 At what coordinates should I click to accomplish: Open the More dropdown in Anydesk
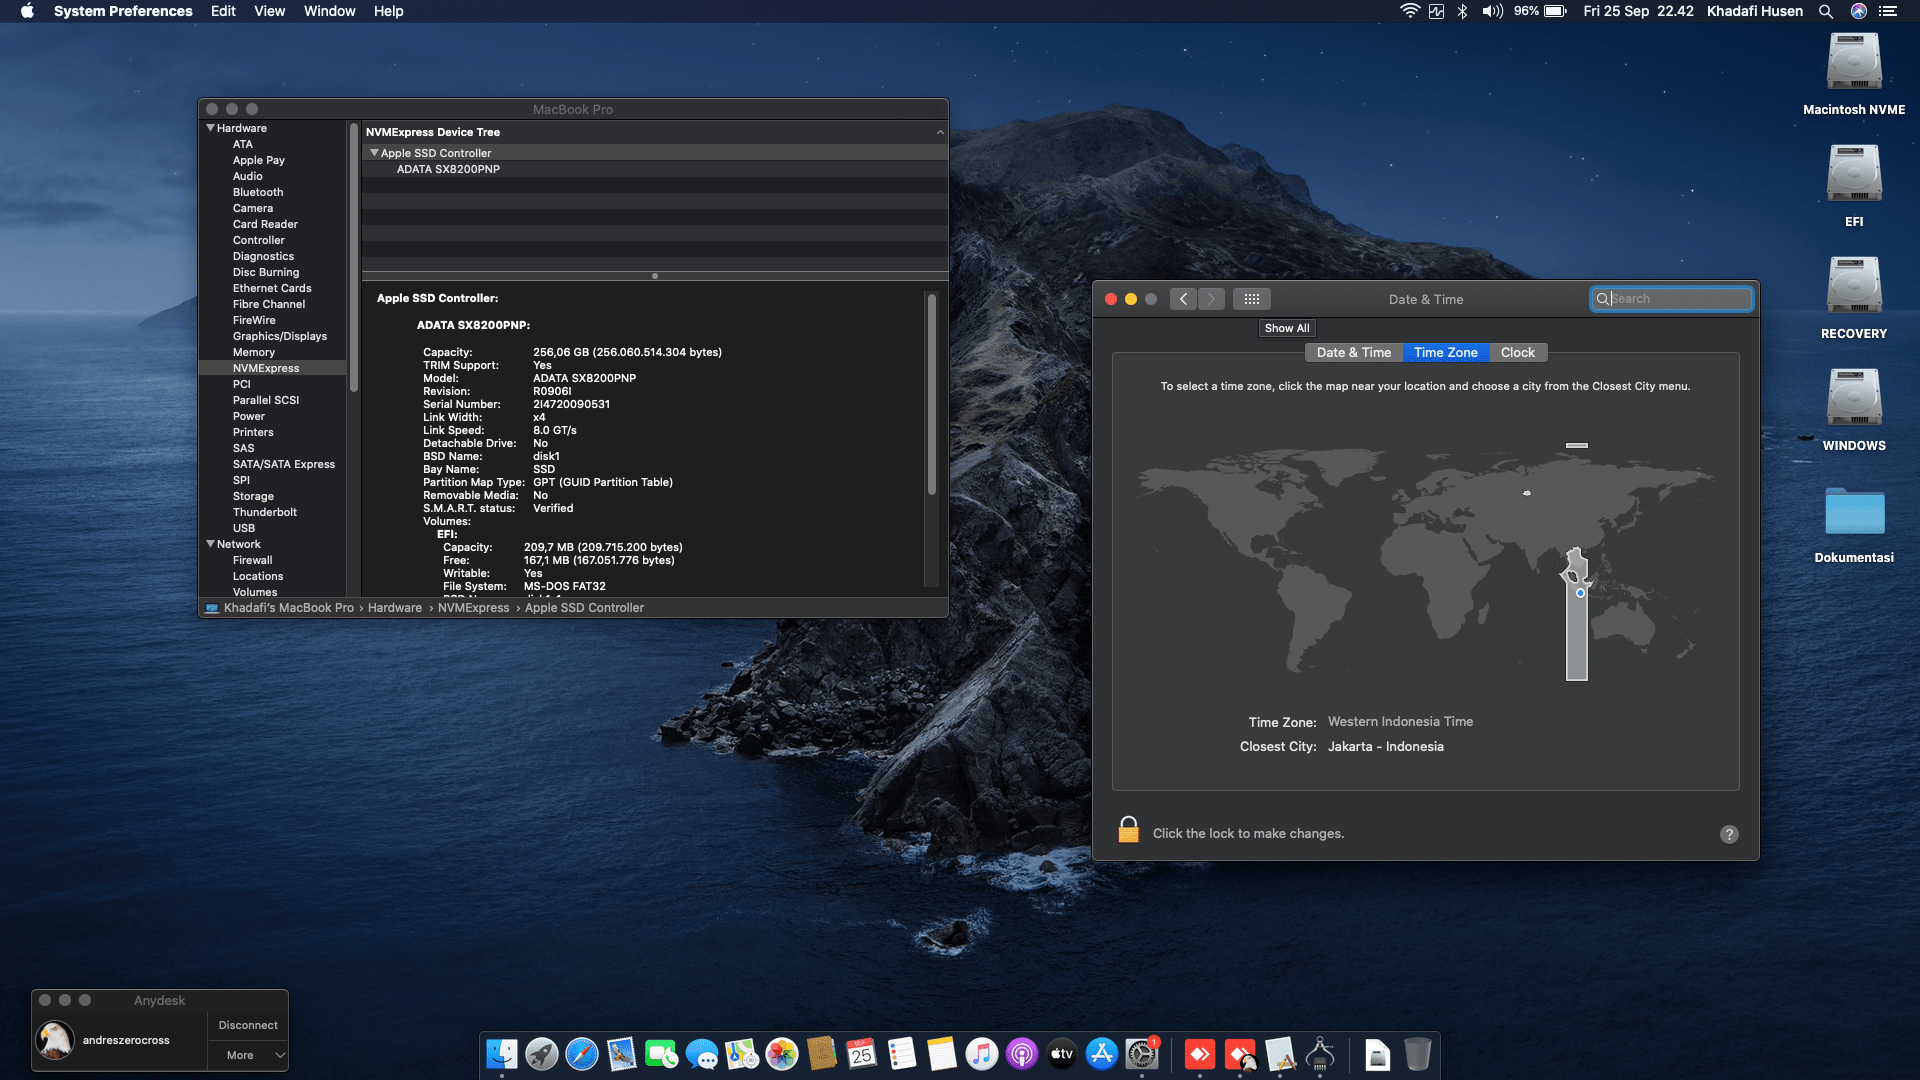pyautogui.click(x=248, y=1055)
